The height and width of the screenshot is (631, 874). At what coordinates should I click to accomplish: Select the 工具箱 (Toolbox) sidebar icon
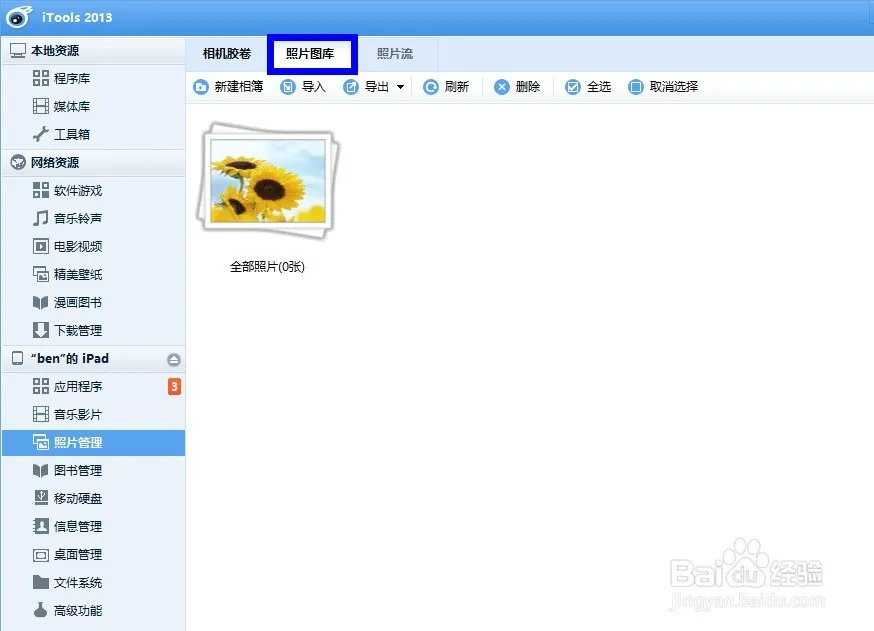pyautogui.click(x=40, y=134)
